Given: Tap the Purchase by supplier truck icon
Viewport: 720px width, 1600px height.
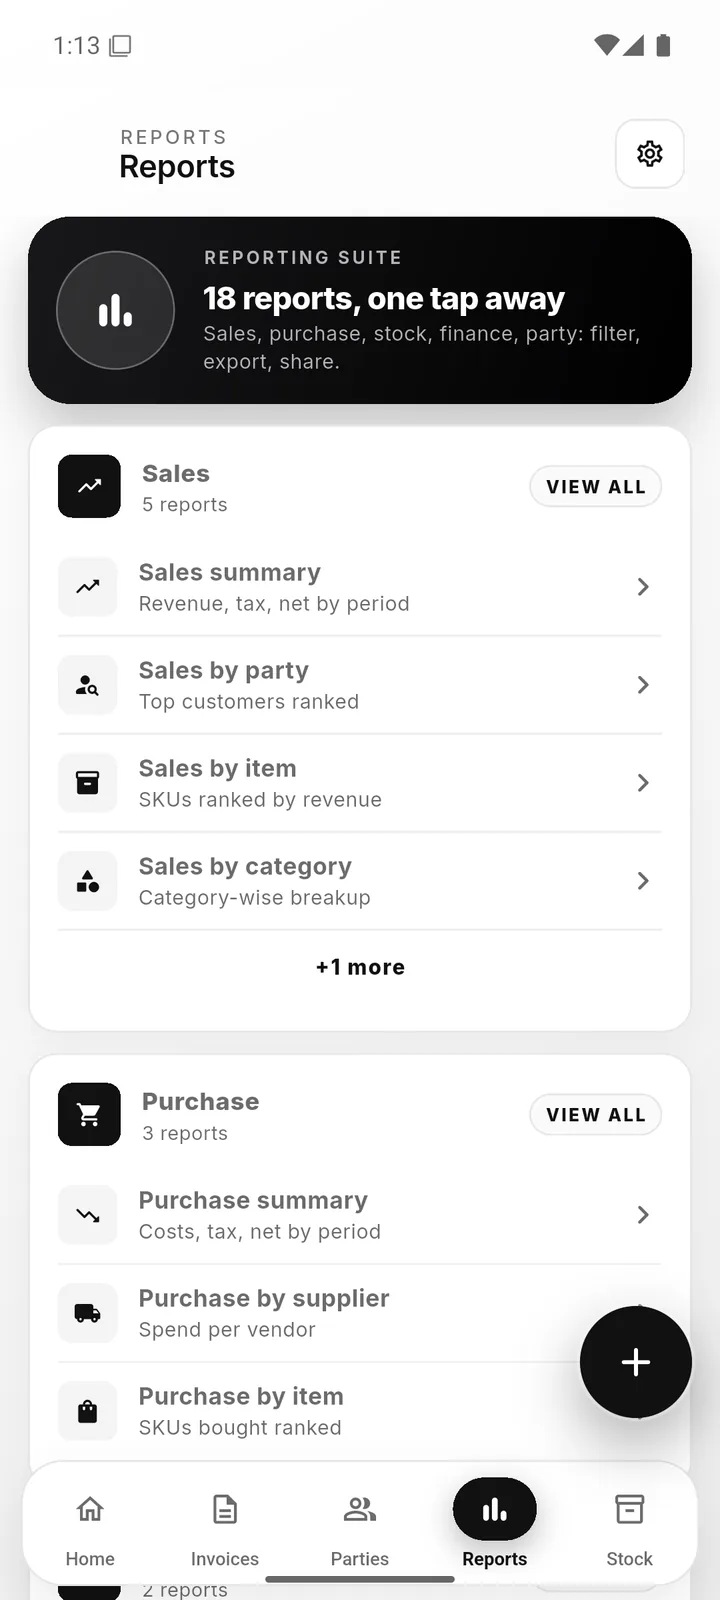Looking at the screenshot, I should click(88, 1313).
